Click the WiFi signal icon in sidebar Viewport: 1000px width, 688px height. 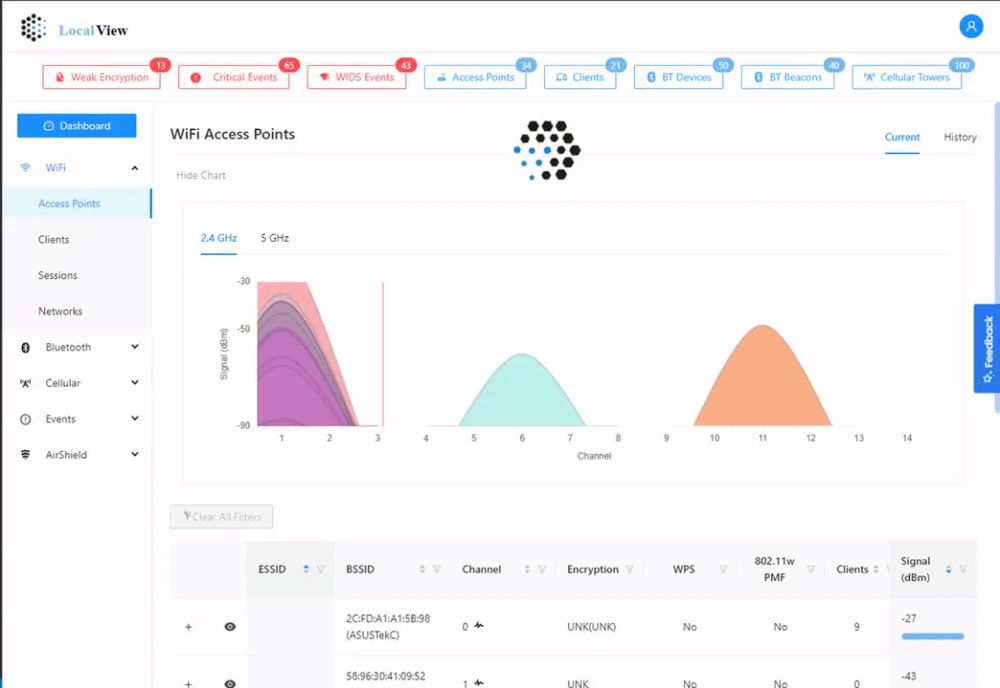pyautogui.click(x=26, y=168)
